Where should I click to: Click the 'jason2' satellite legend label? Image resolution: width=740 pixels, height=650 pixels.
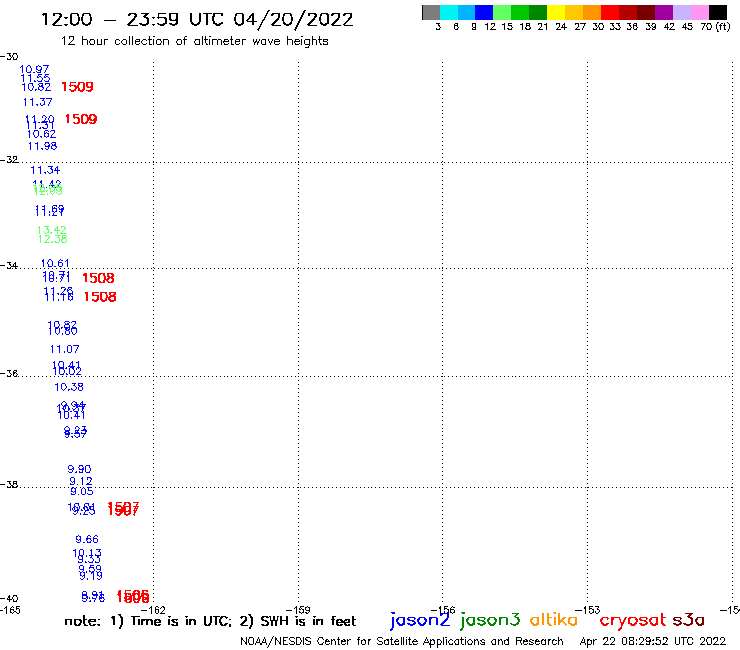coord(420,621)
